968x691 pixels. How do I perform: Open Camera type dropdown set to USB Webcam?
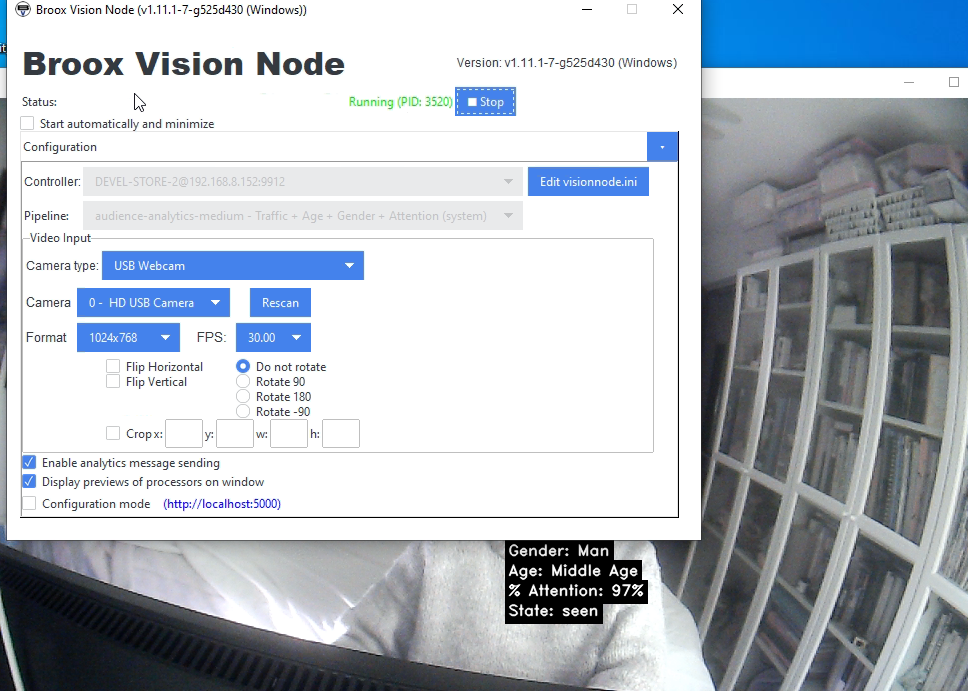pyautogui.click(x=233, y=266)
